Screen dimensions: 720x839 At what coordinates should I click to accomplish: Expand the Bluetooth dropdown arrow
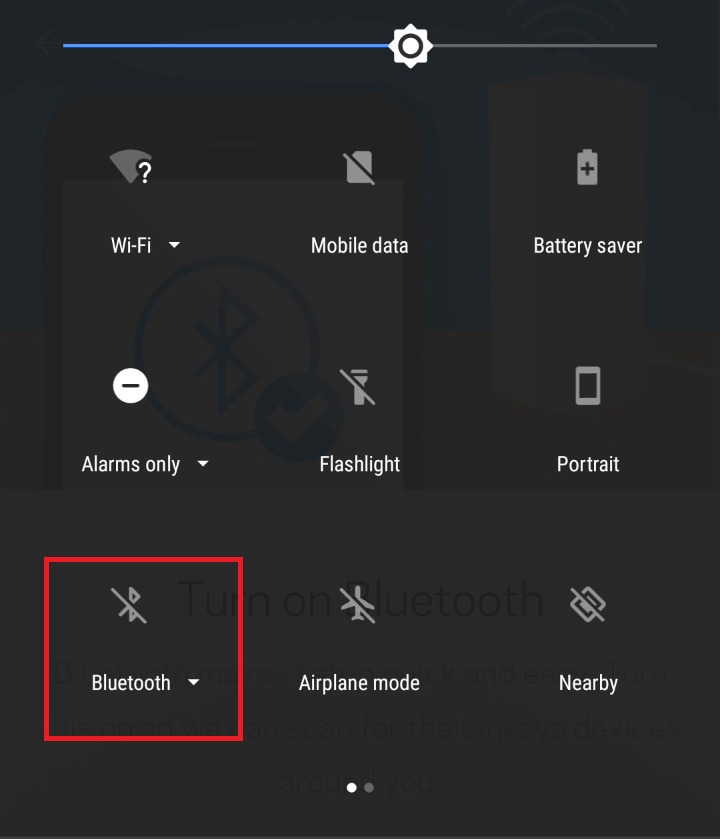(194, 682)
